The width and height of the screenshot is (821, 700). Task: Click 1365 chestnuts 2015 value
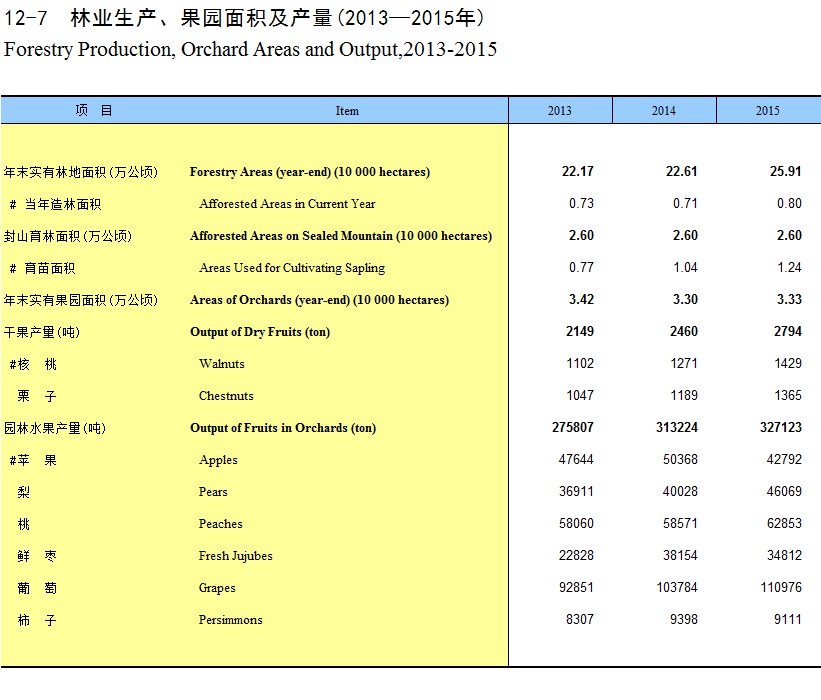pyautogui.click(x=788, y=395)
